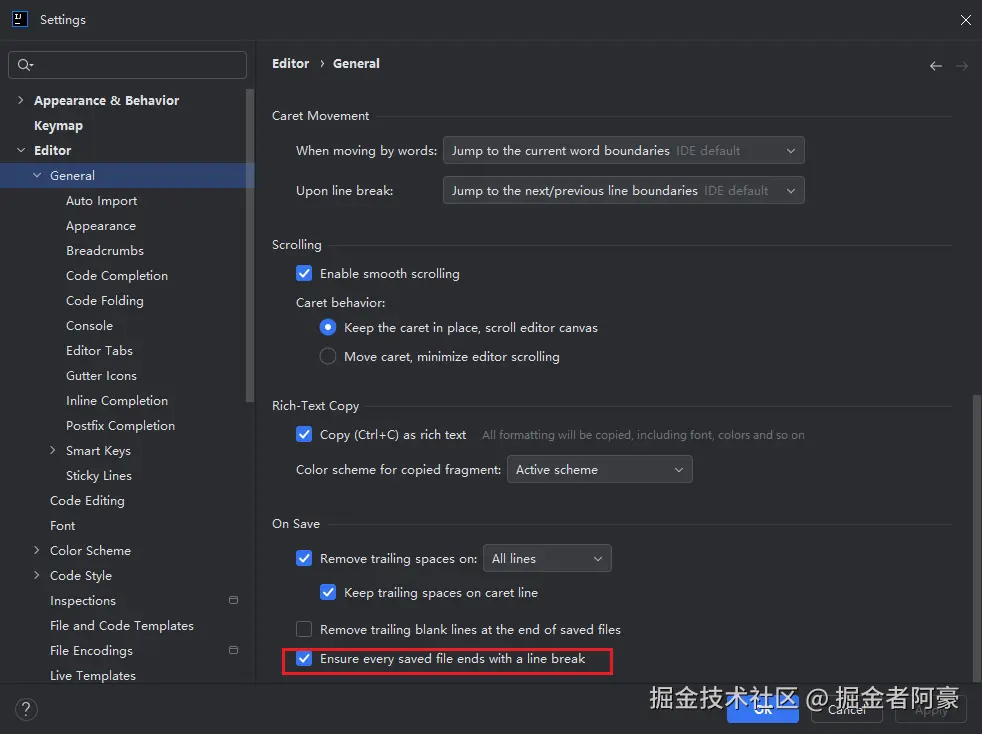Screen dimensions: 982x734
Task: Open Postfix Completion settings
Action: tap(120, 426)
